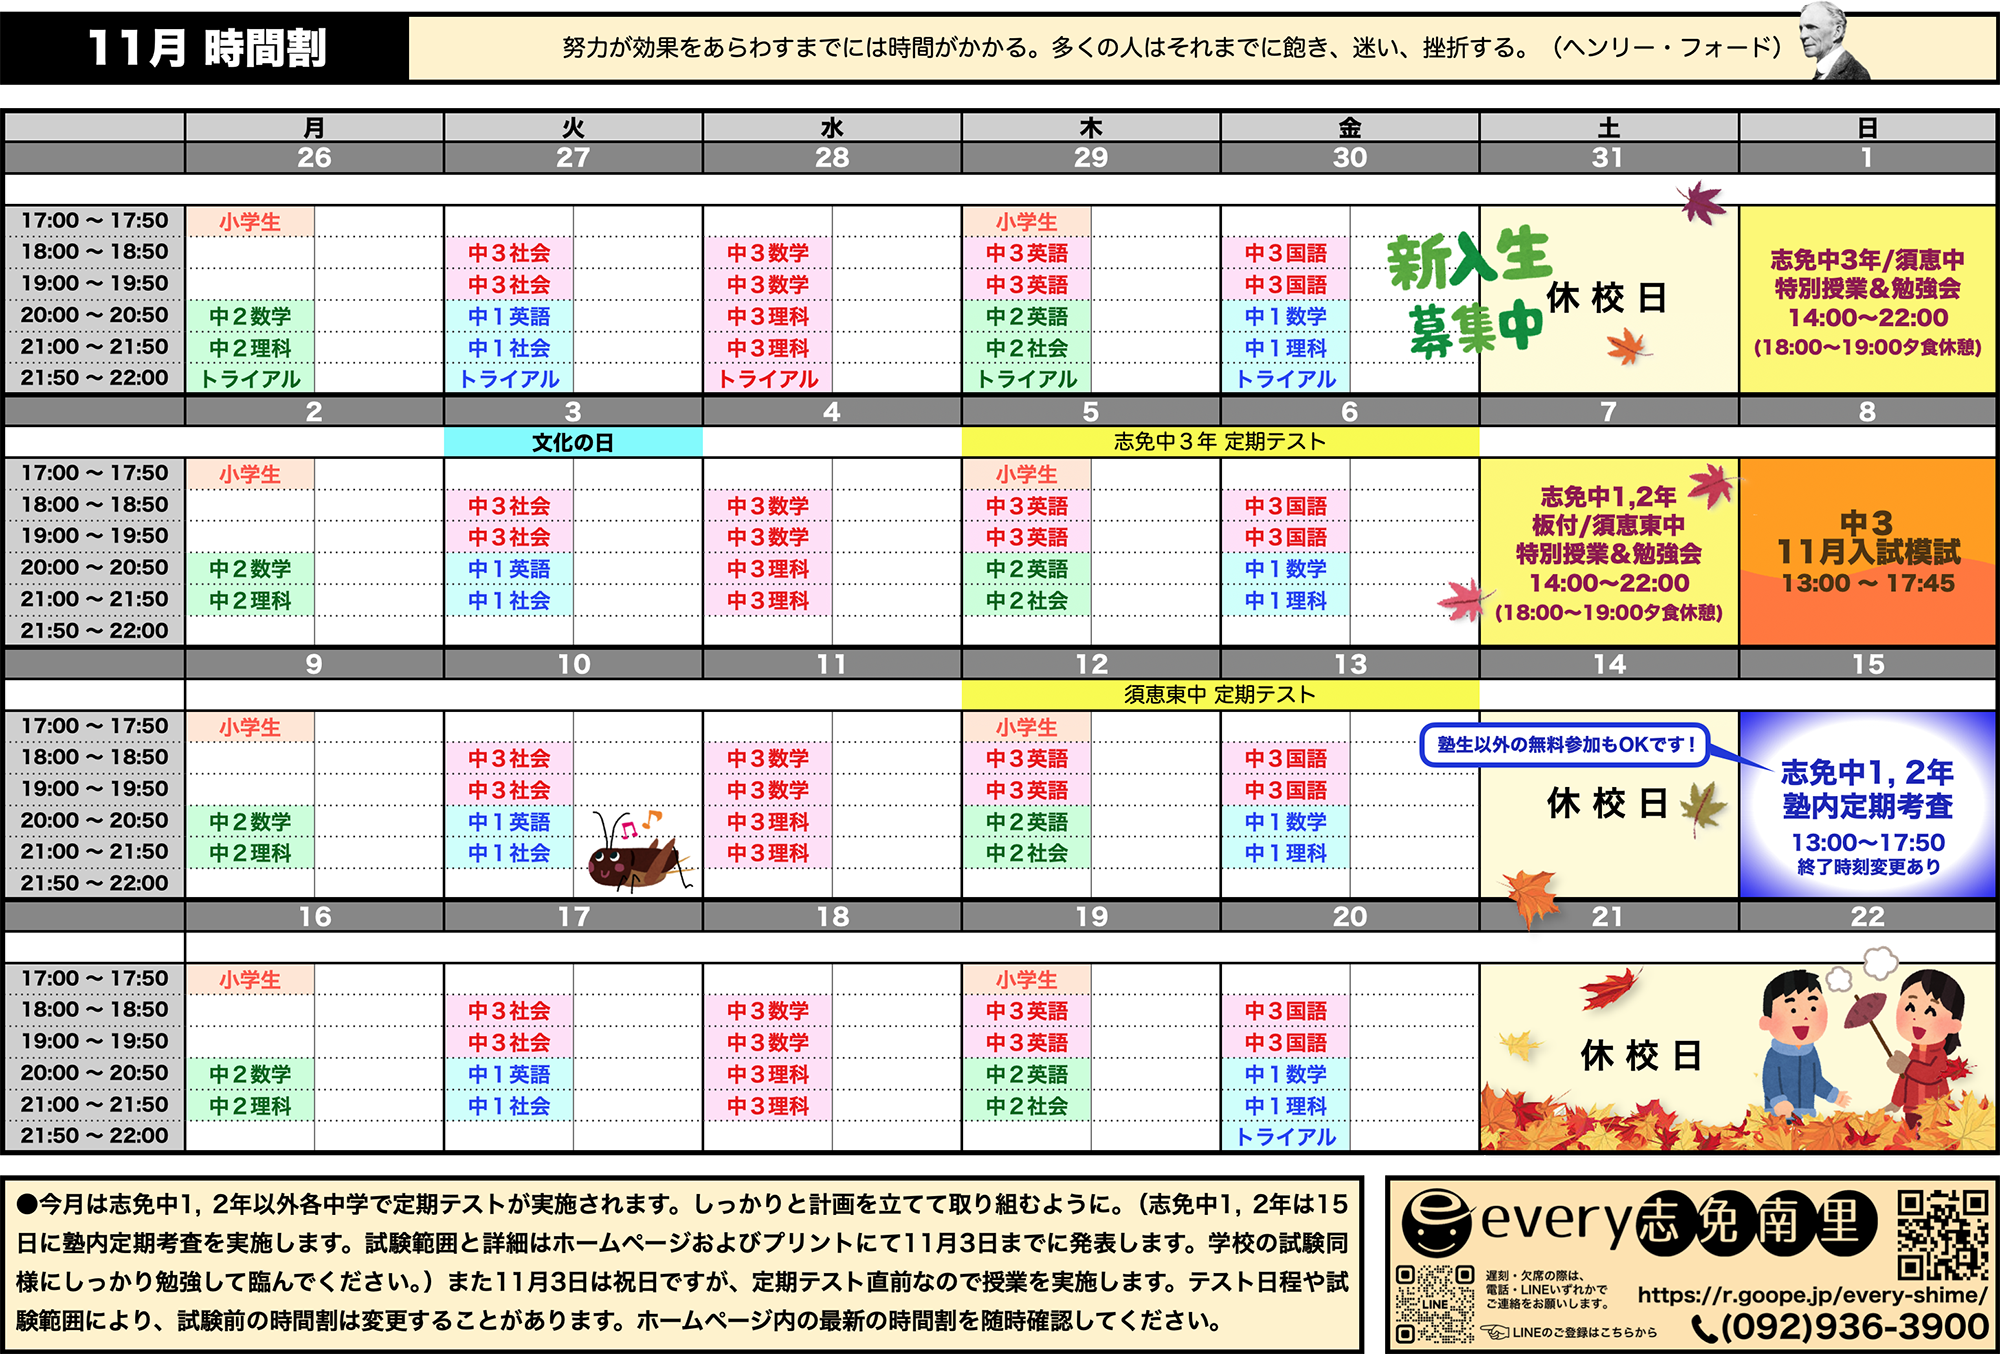Screen dimensions: 2000x1354
Task: Click the トライアル cell on Friday 20
Action: 1286,1136
